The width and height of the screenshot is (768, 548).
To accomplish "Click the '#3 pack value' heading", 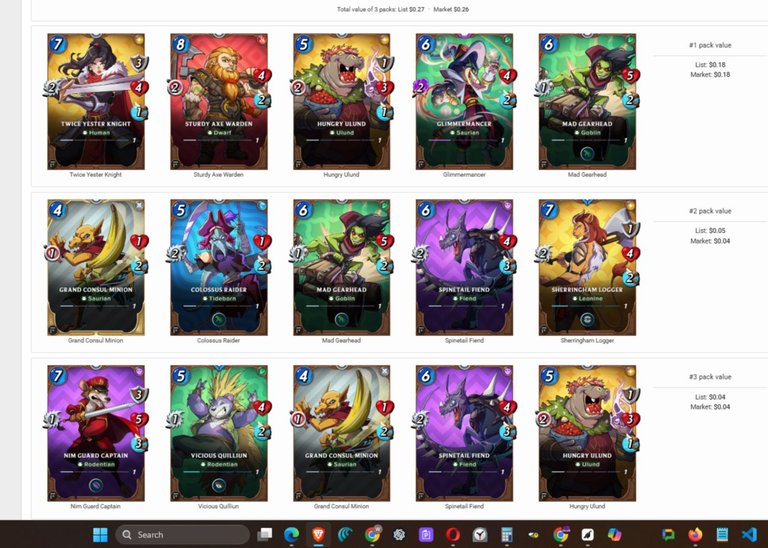I will click(x=710, y=377).
